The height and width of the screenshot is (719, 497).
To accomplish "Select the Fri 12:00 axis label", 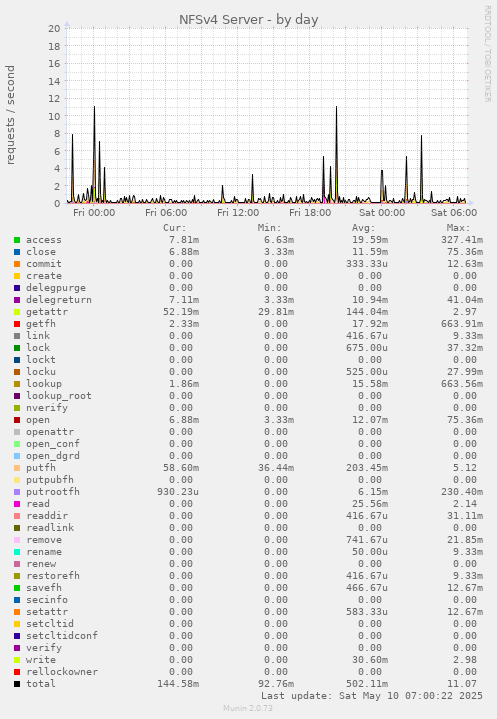I will click(238, 213).
